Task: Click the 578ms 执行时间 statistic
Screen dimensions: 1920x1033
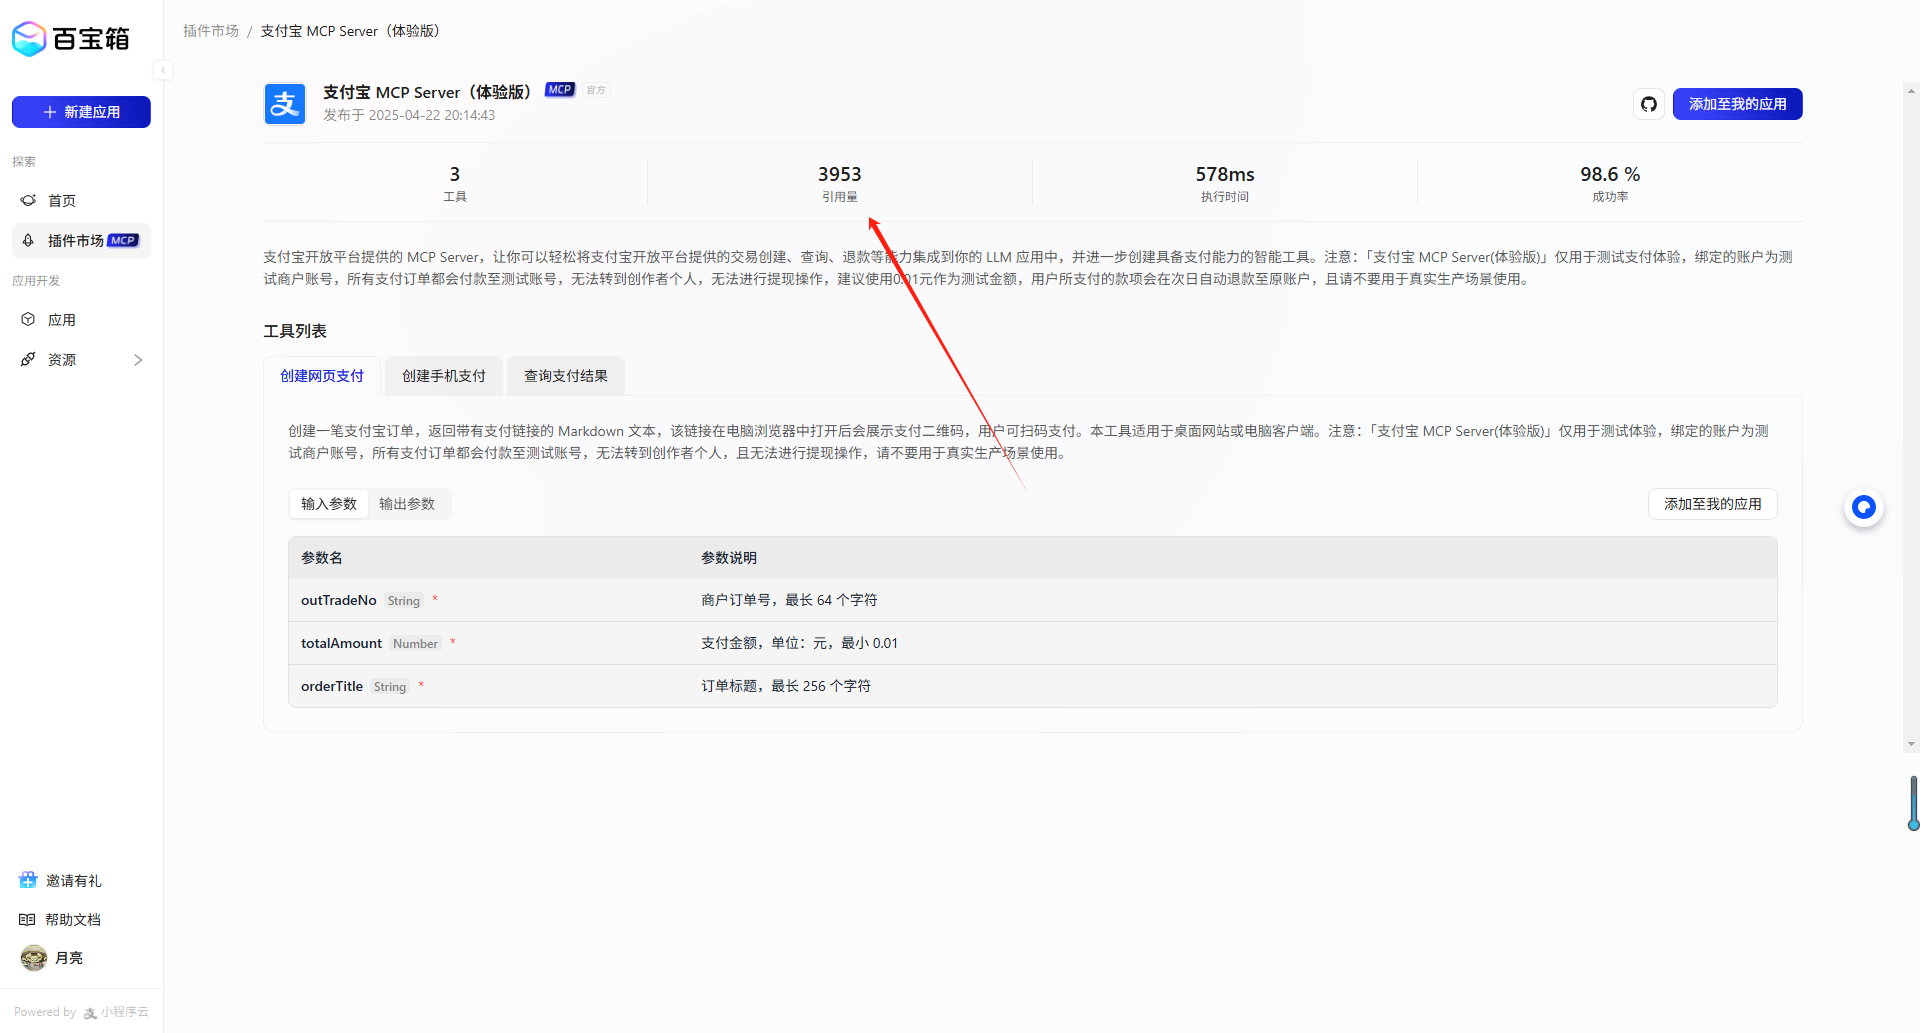Action: pos(1225,183)
